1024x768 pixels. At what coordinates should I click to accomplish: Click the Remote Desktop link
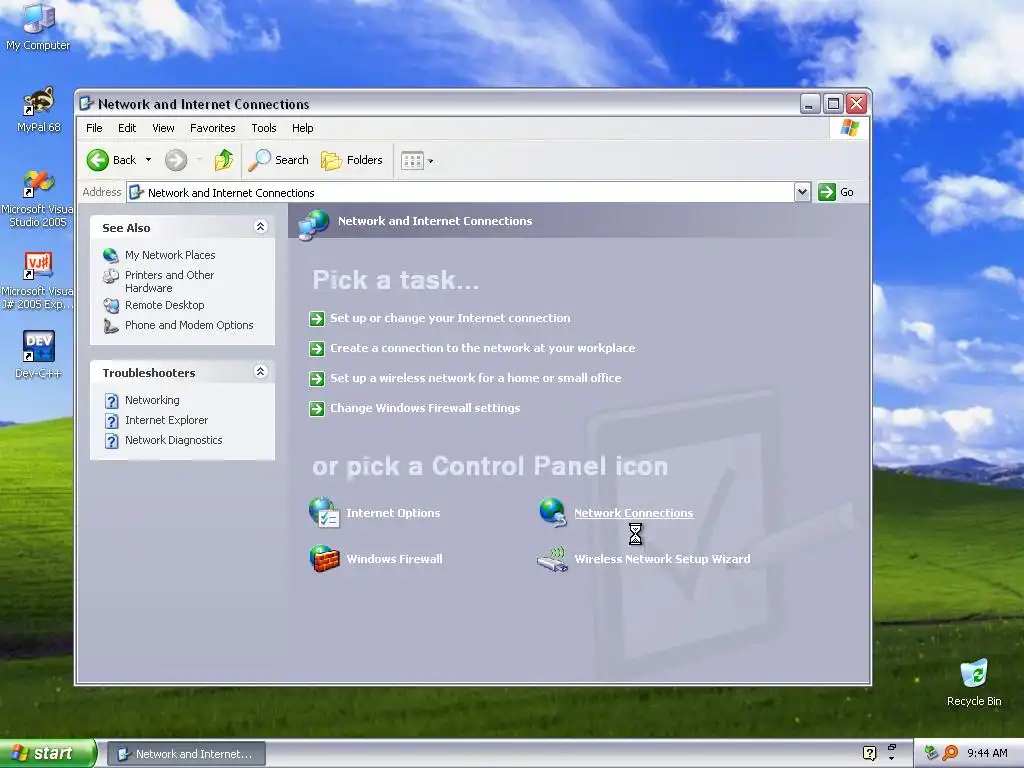[165, 306]
